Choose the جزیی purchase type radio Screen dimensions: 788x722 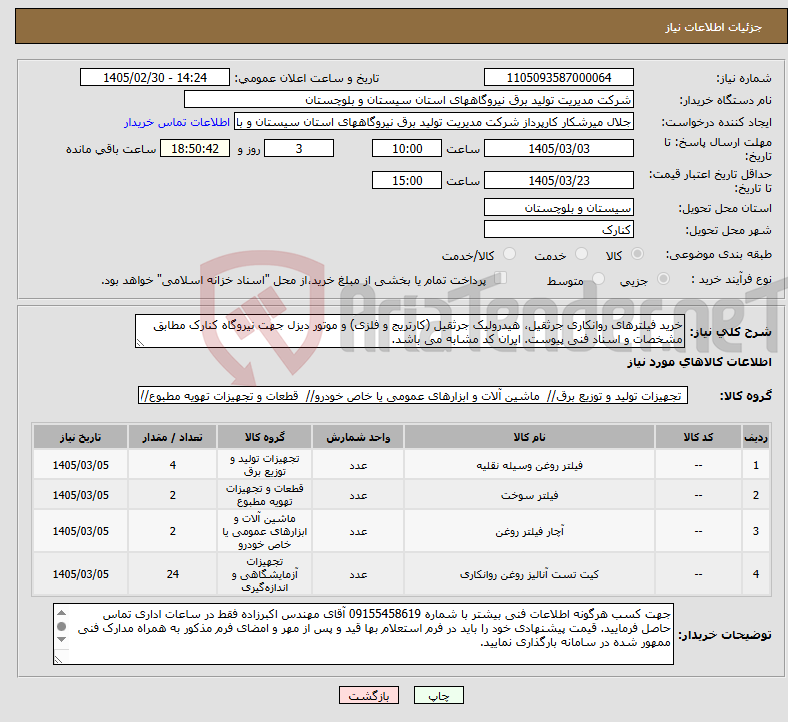663,278
